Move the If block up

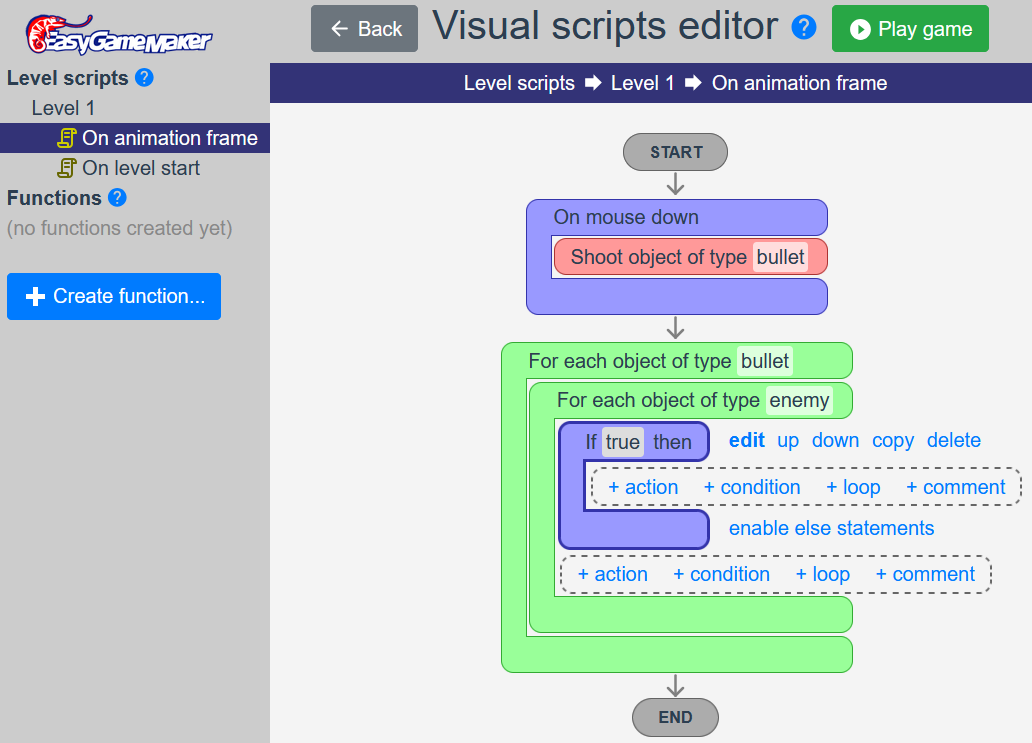tap(788, 440)
